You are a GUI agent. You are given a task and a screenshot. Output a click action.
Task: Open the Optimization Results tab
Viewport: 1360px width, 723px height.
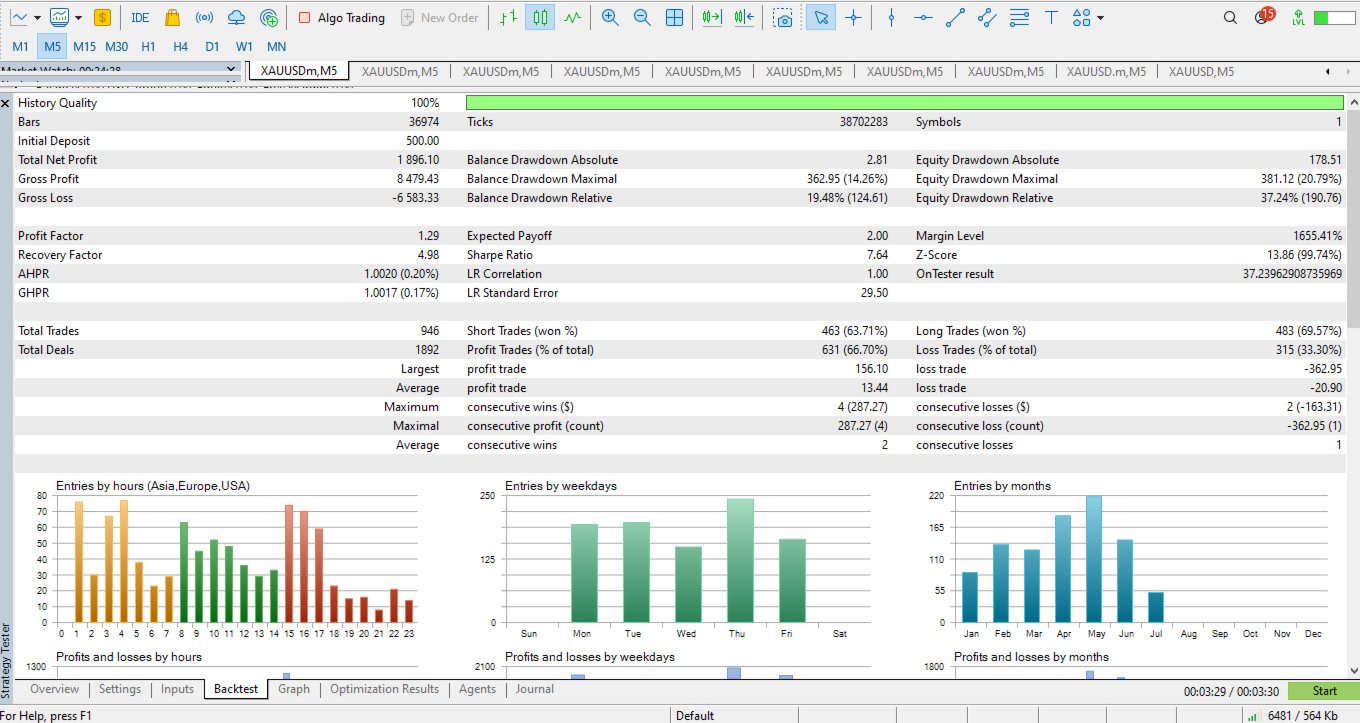pos(384,689)
